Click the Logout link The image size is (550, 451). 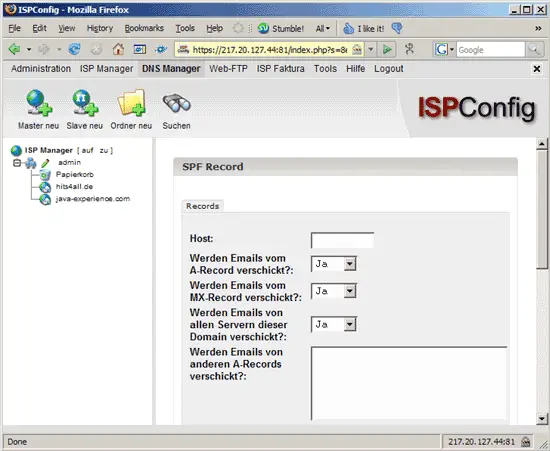coord(389,69)
